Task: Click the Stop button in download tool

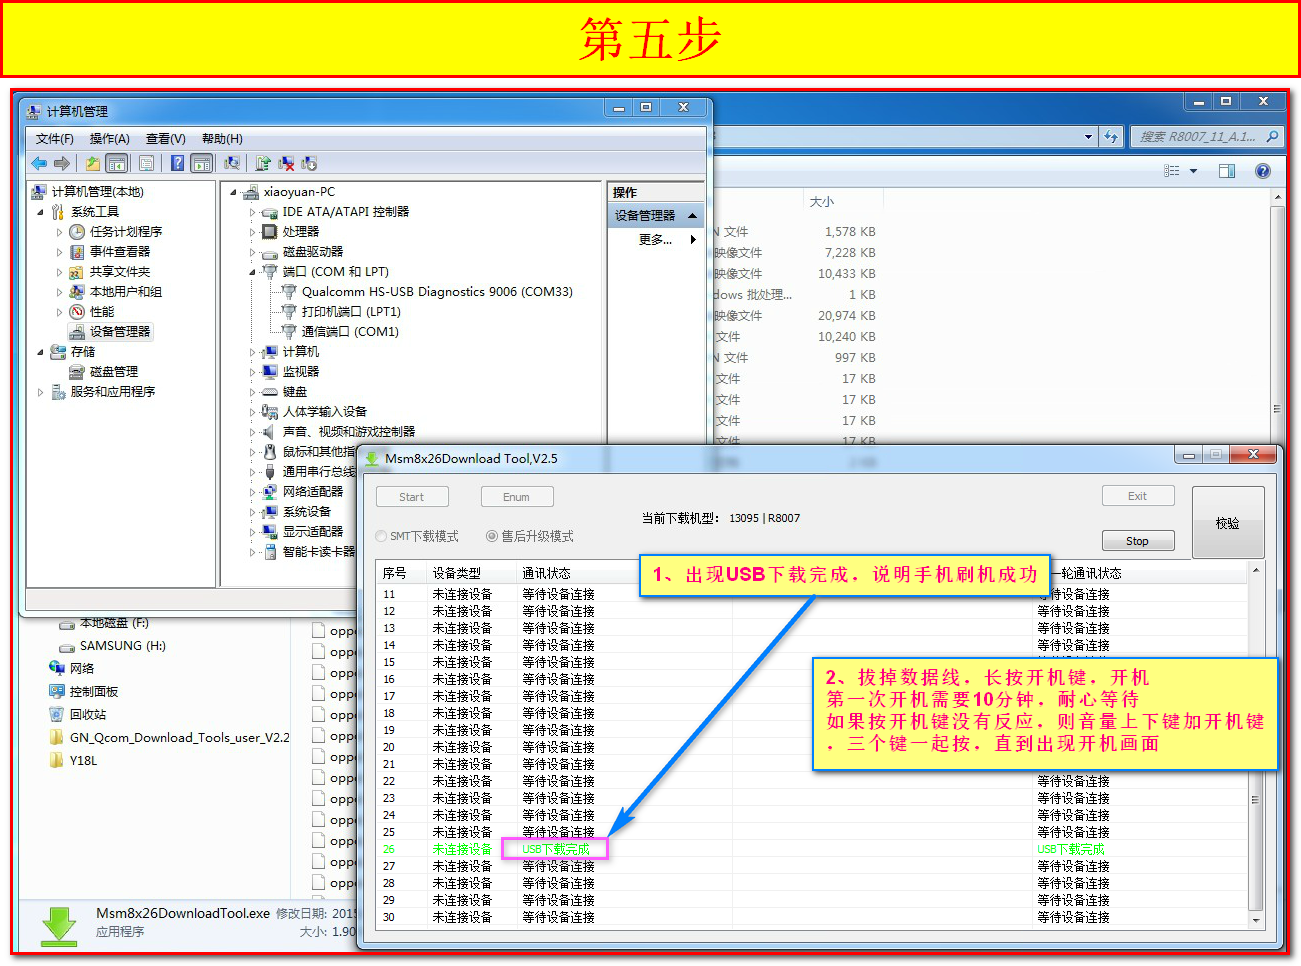Action: click(x=1138, y=541)
